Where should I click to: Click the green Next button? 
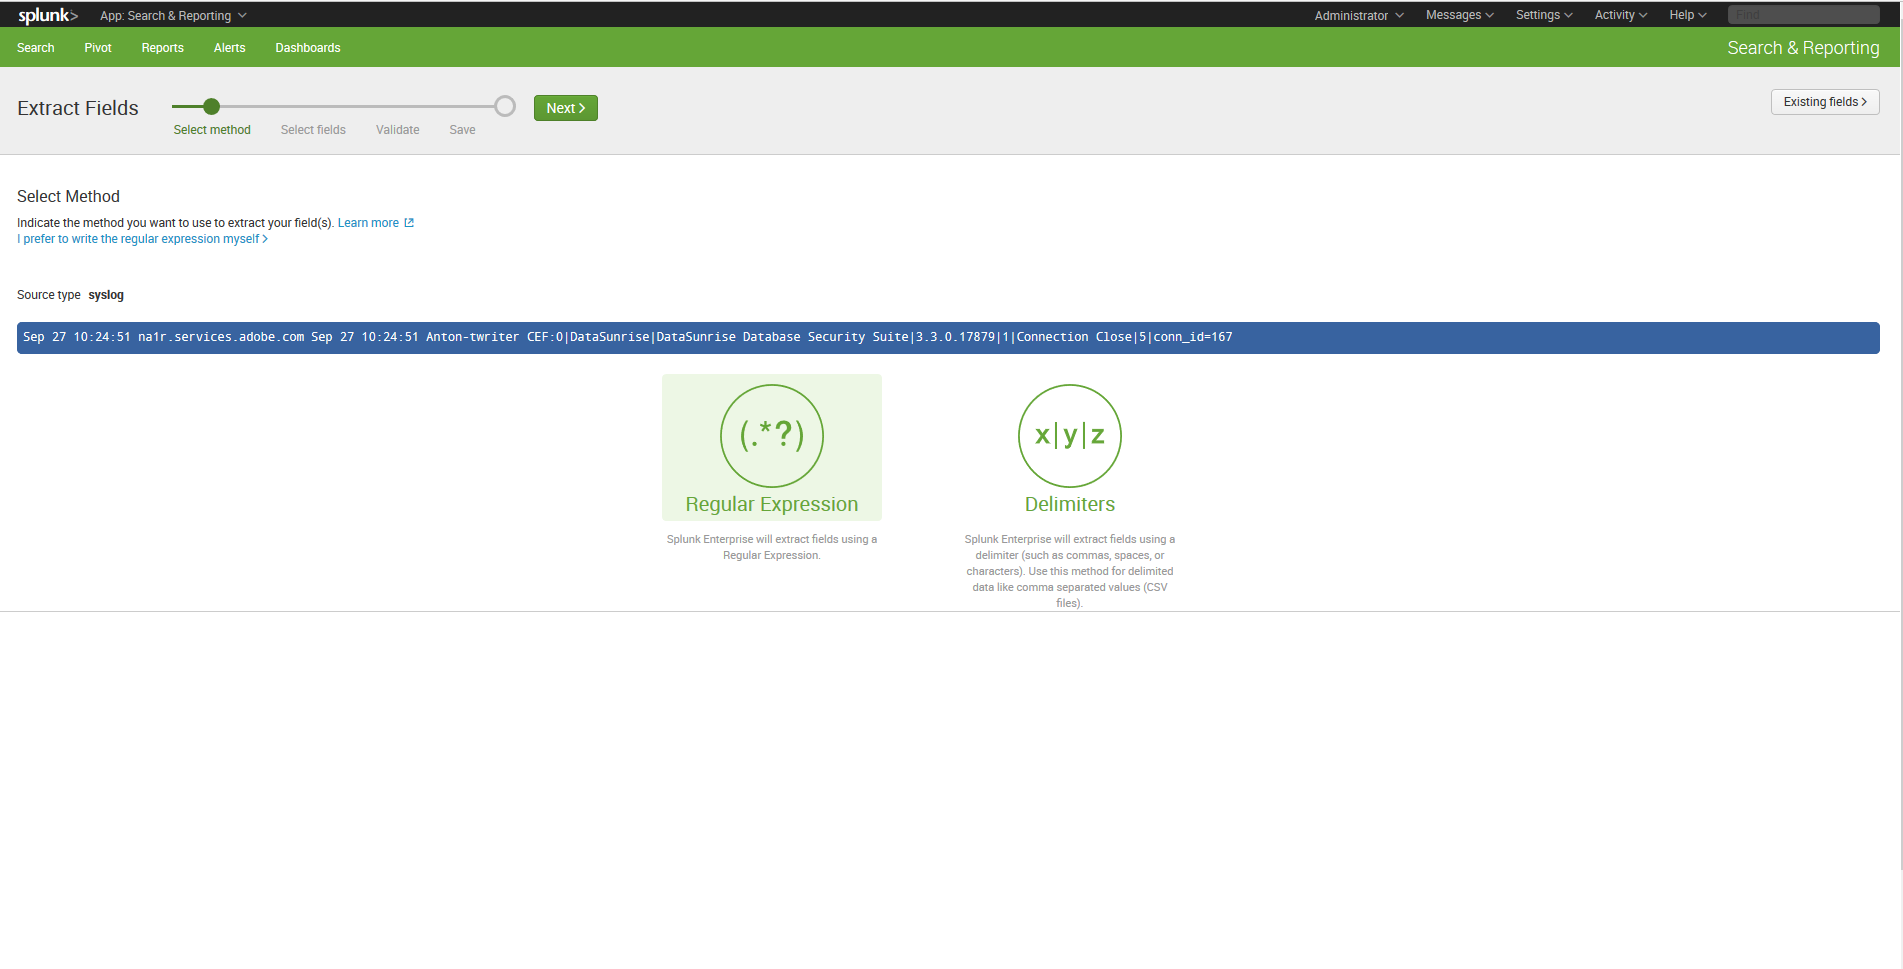pyautogui.click(x=566, y=108)
